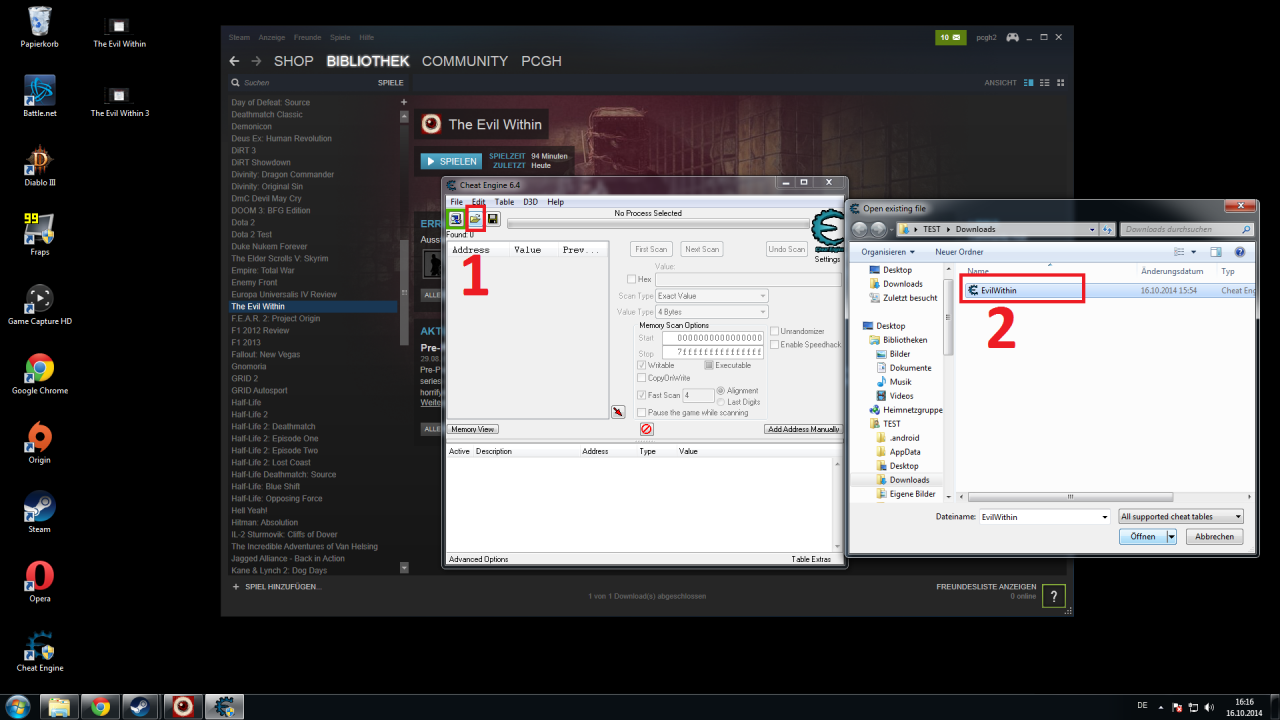The image size is (1280, 720).
Task: Click the help question mark in file dialog
Action: 1240,252
